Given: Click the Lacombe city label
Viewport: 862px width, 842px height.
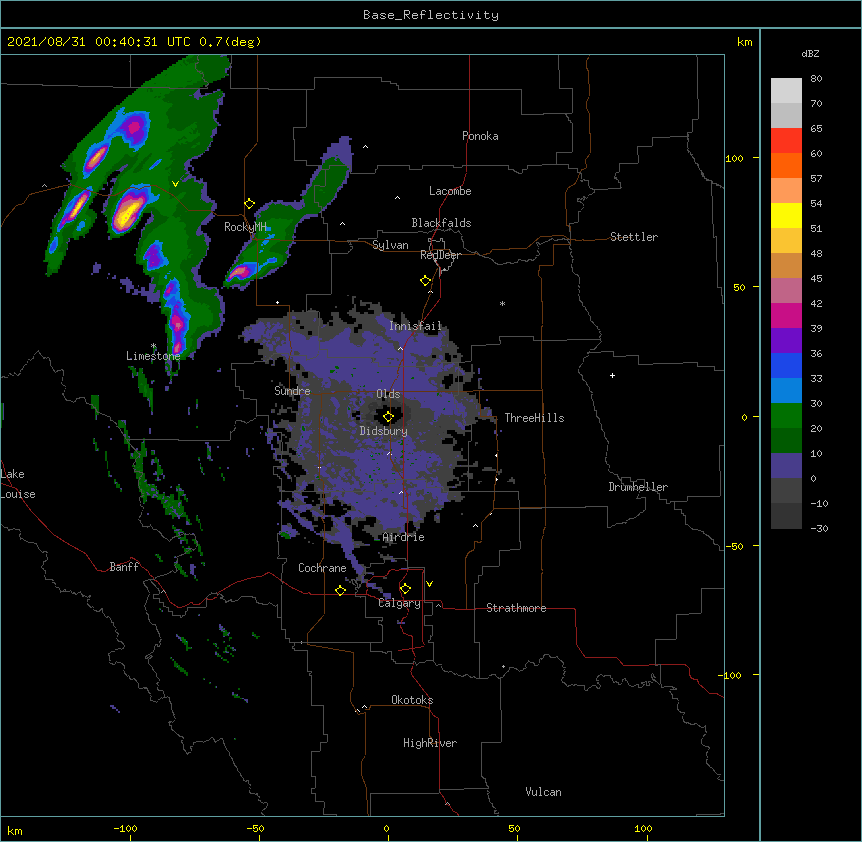Looking at the screenshot, I should tap(450, 191).
